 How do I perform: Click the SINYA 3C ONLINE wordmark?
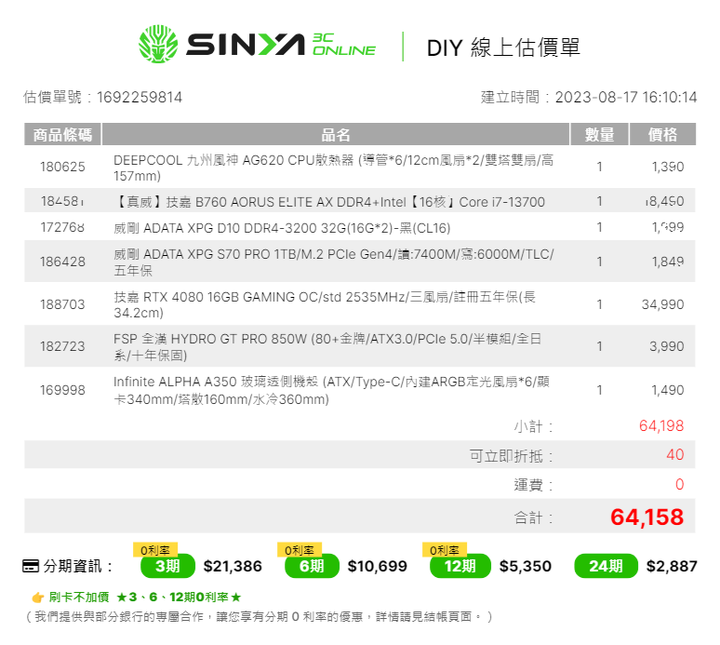281,45
